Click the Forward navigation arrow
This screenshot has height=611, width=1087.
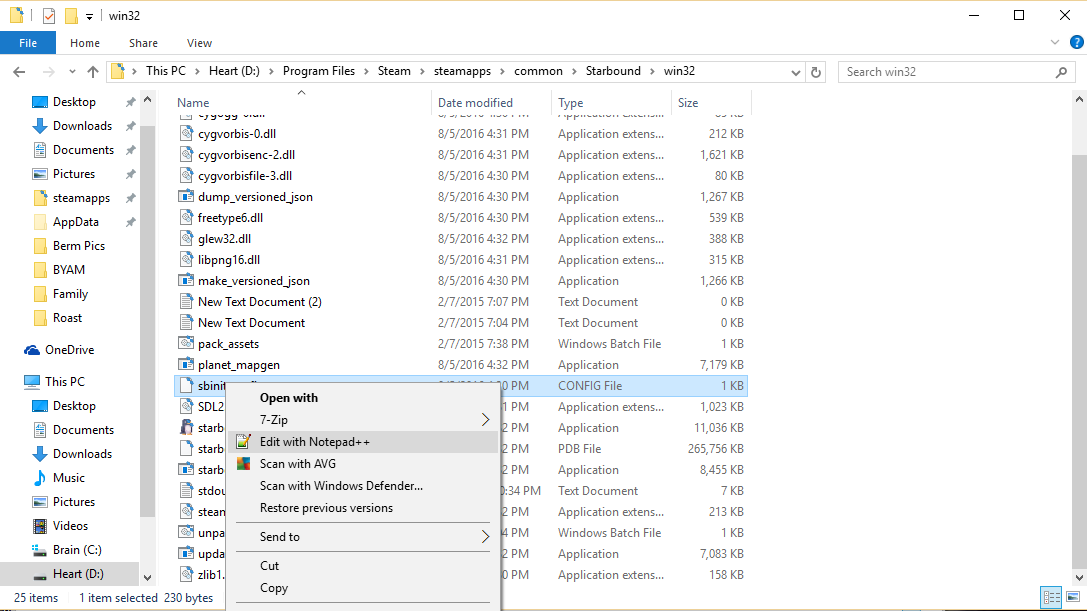click(x=49, y=71)
